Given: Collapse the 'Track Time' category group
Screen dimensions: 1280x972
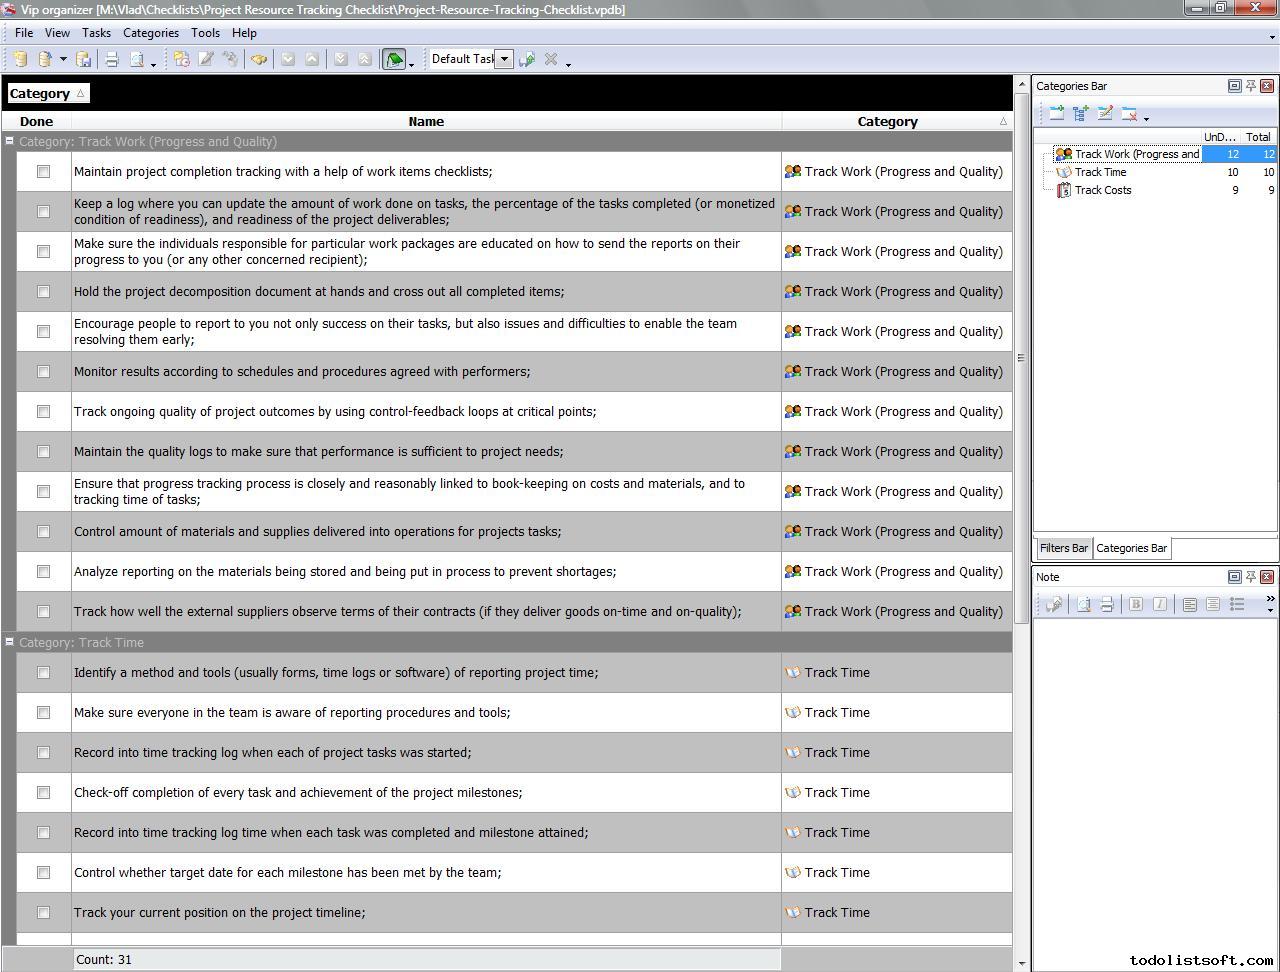Looking at the screenshot, I should coord(9,643).
